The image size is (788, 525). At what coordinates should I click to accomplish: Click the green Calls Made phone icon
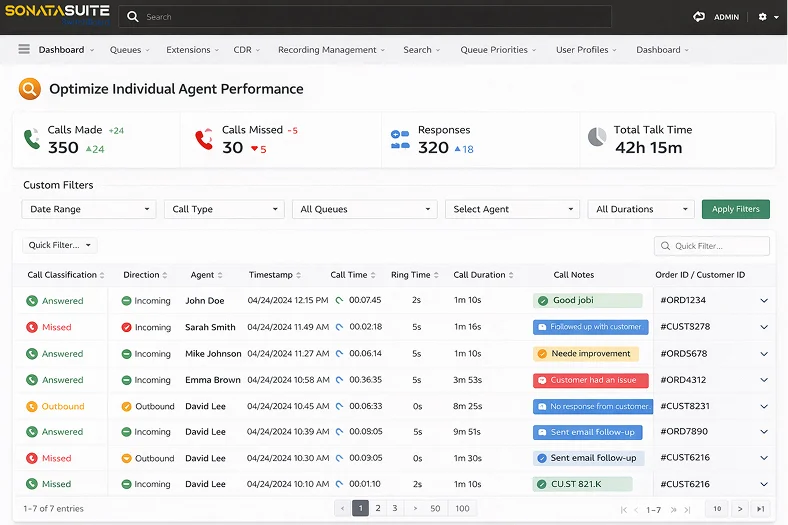coord(32,139)
